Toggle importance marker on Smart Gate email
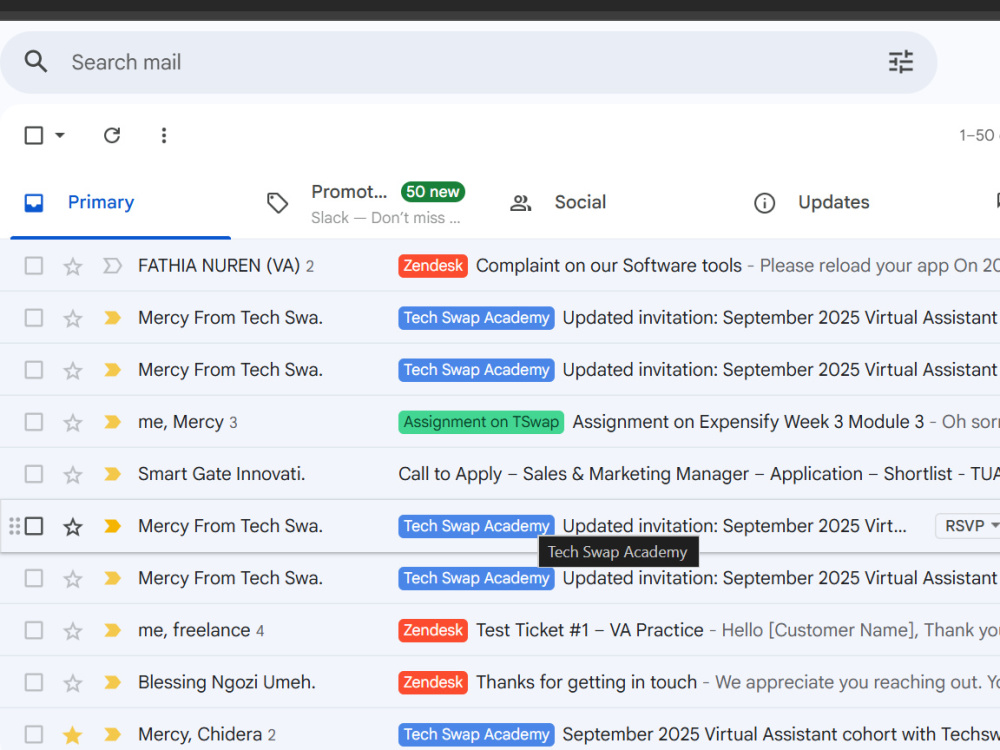Viewport: 1000px width, 750px height. click(x=112, y=474)
